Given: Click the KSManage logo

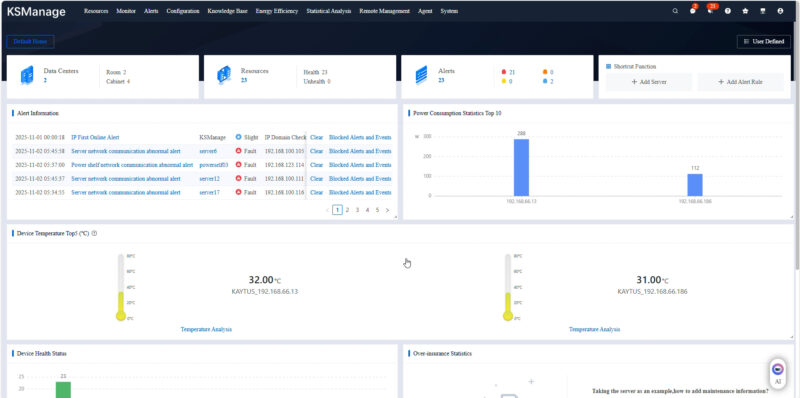Looking at the screenshot, I should [x=36, y=12].
